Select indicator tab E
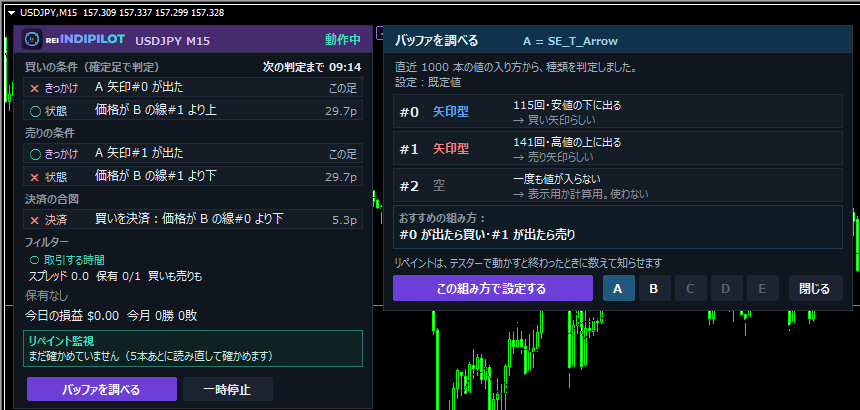 pos(763,288)
